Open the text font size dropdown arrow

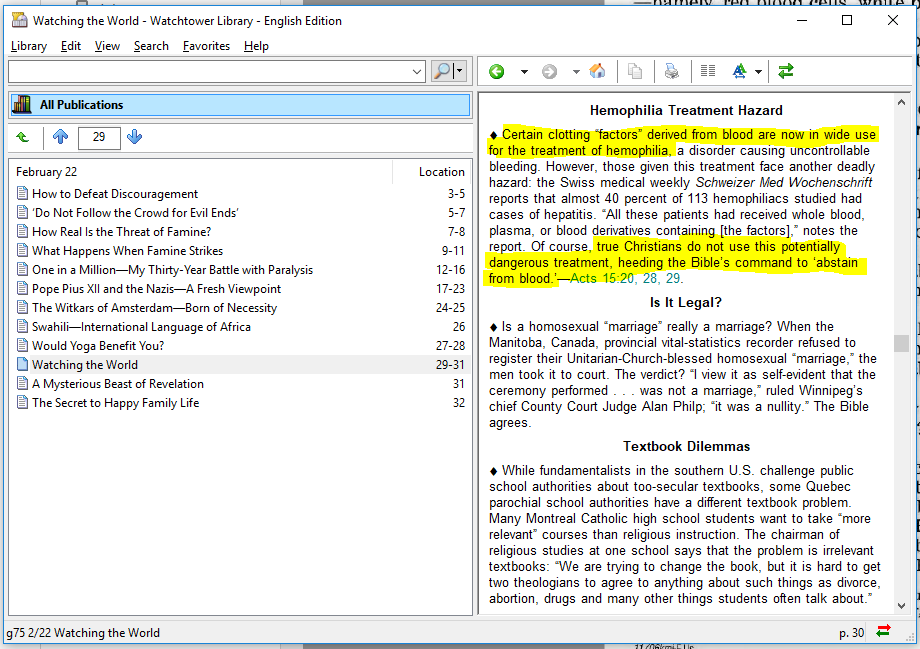[x=758, y=71]
